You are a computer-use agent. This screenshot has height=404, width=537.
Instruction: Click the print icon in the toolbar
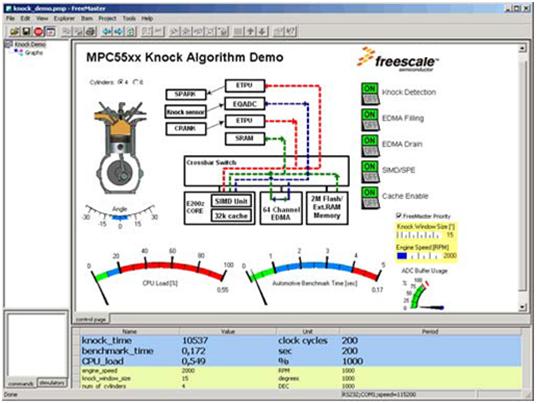[90, 31]
